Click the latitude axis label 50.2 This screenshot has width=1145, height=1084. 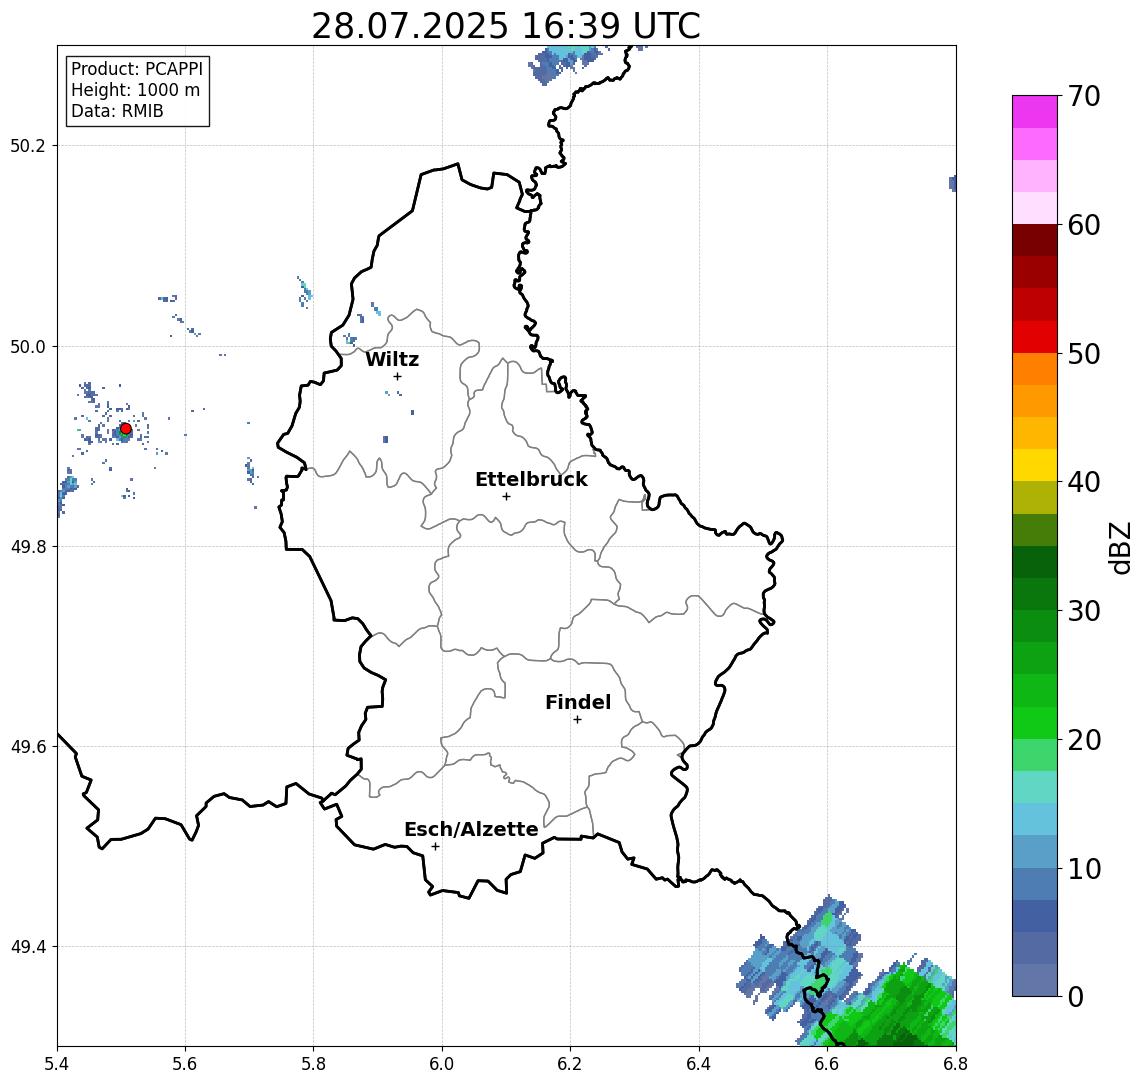(27, 145)
